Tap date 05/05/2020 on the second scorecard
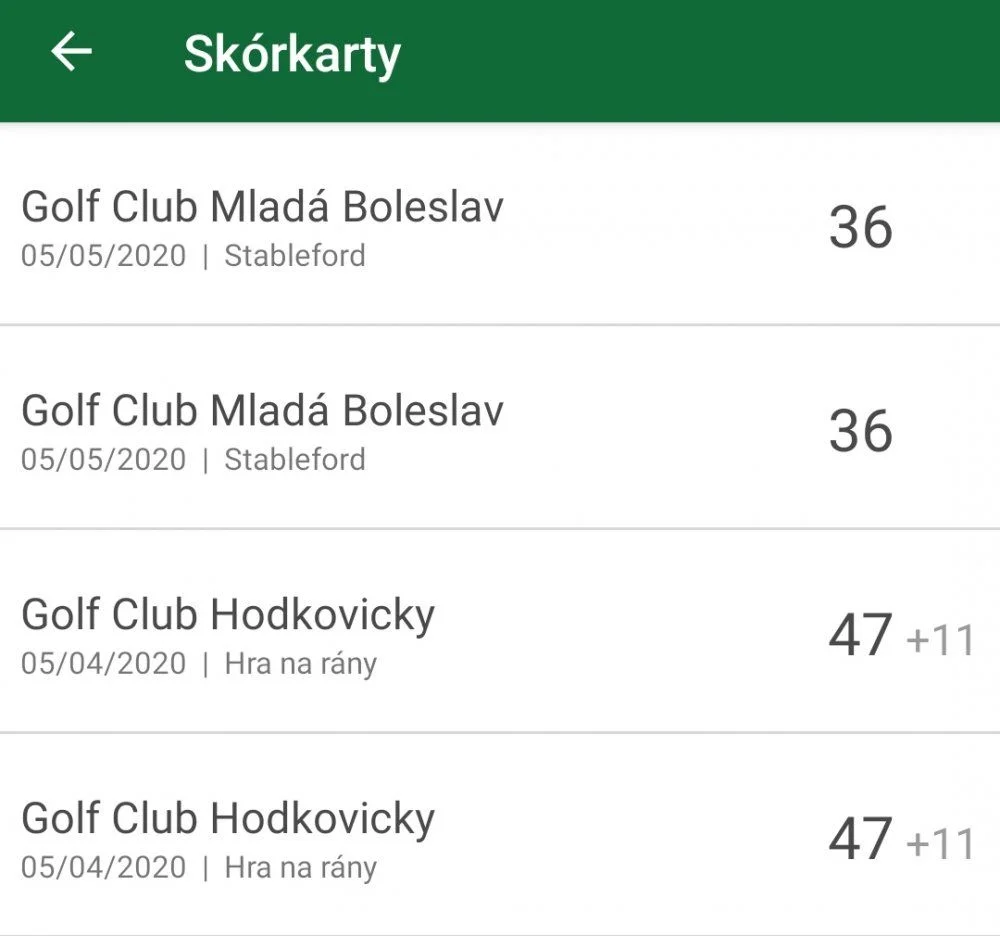Image resolution: width=1000 pixels, height=936 pixels. (x=103, y=460)
